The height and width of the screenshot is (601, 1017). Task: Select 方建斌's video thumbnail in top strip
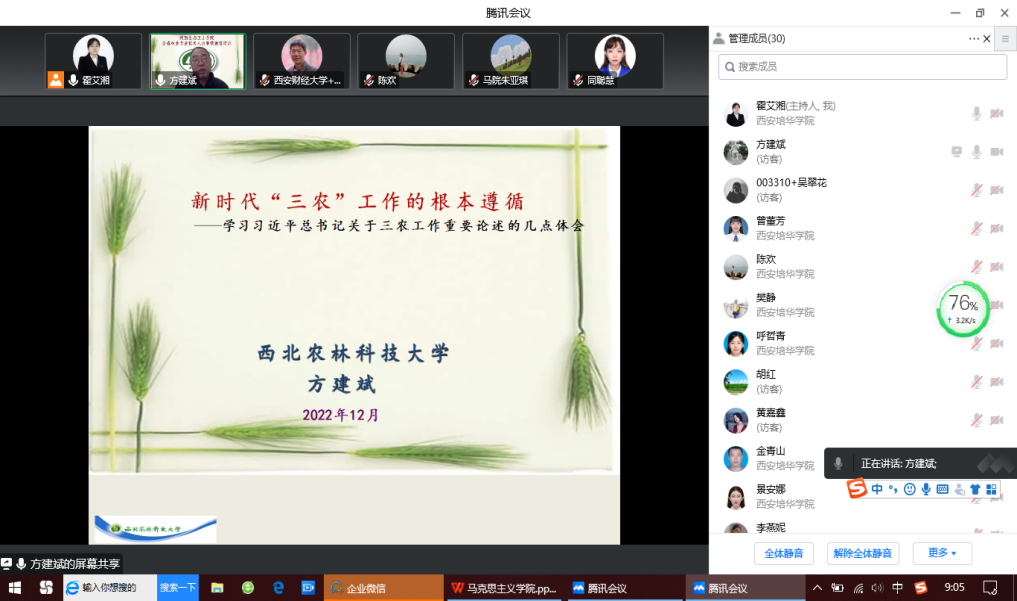pyautogui.click(x=197, y=61)
